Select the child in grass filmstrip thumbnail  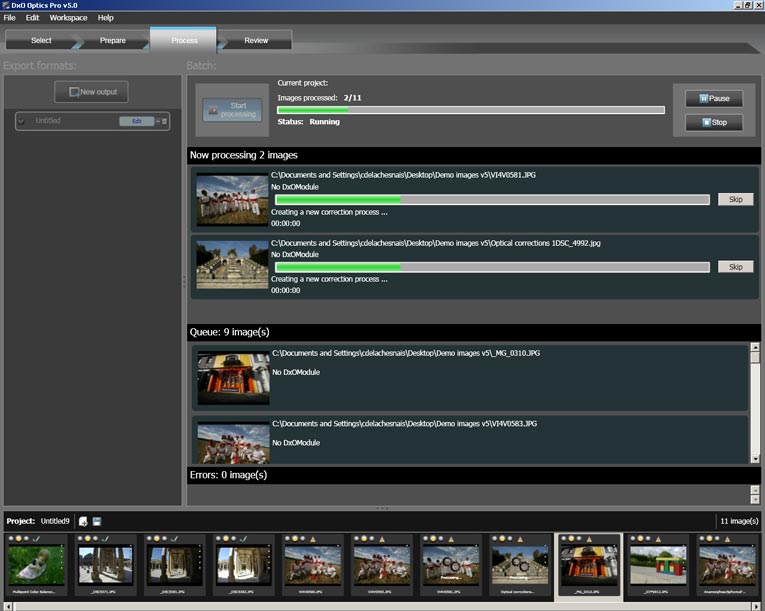[37, 566]
